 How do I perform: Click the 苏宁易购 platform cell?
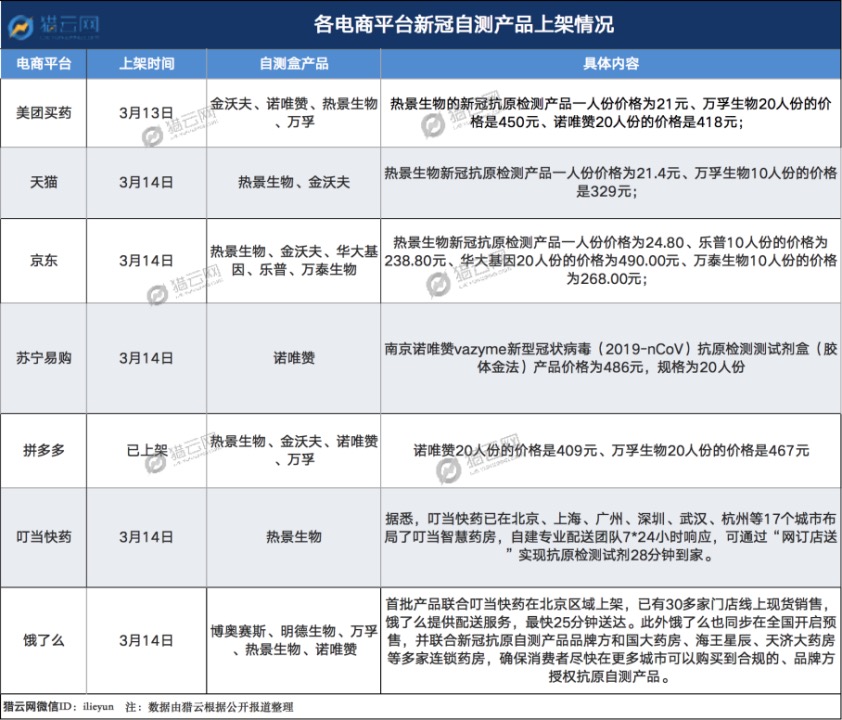pos(43,358)
